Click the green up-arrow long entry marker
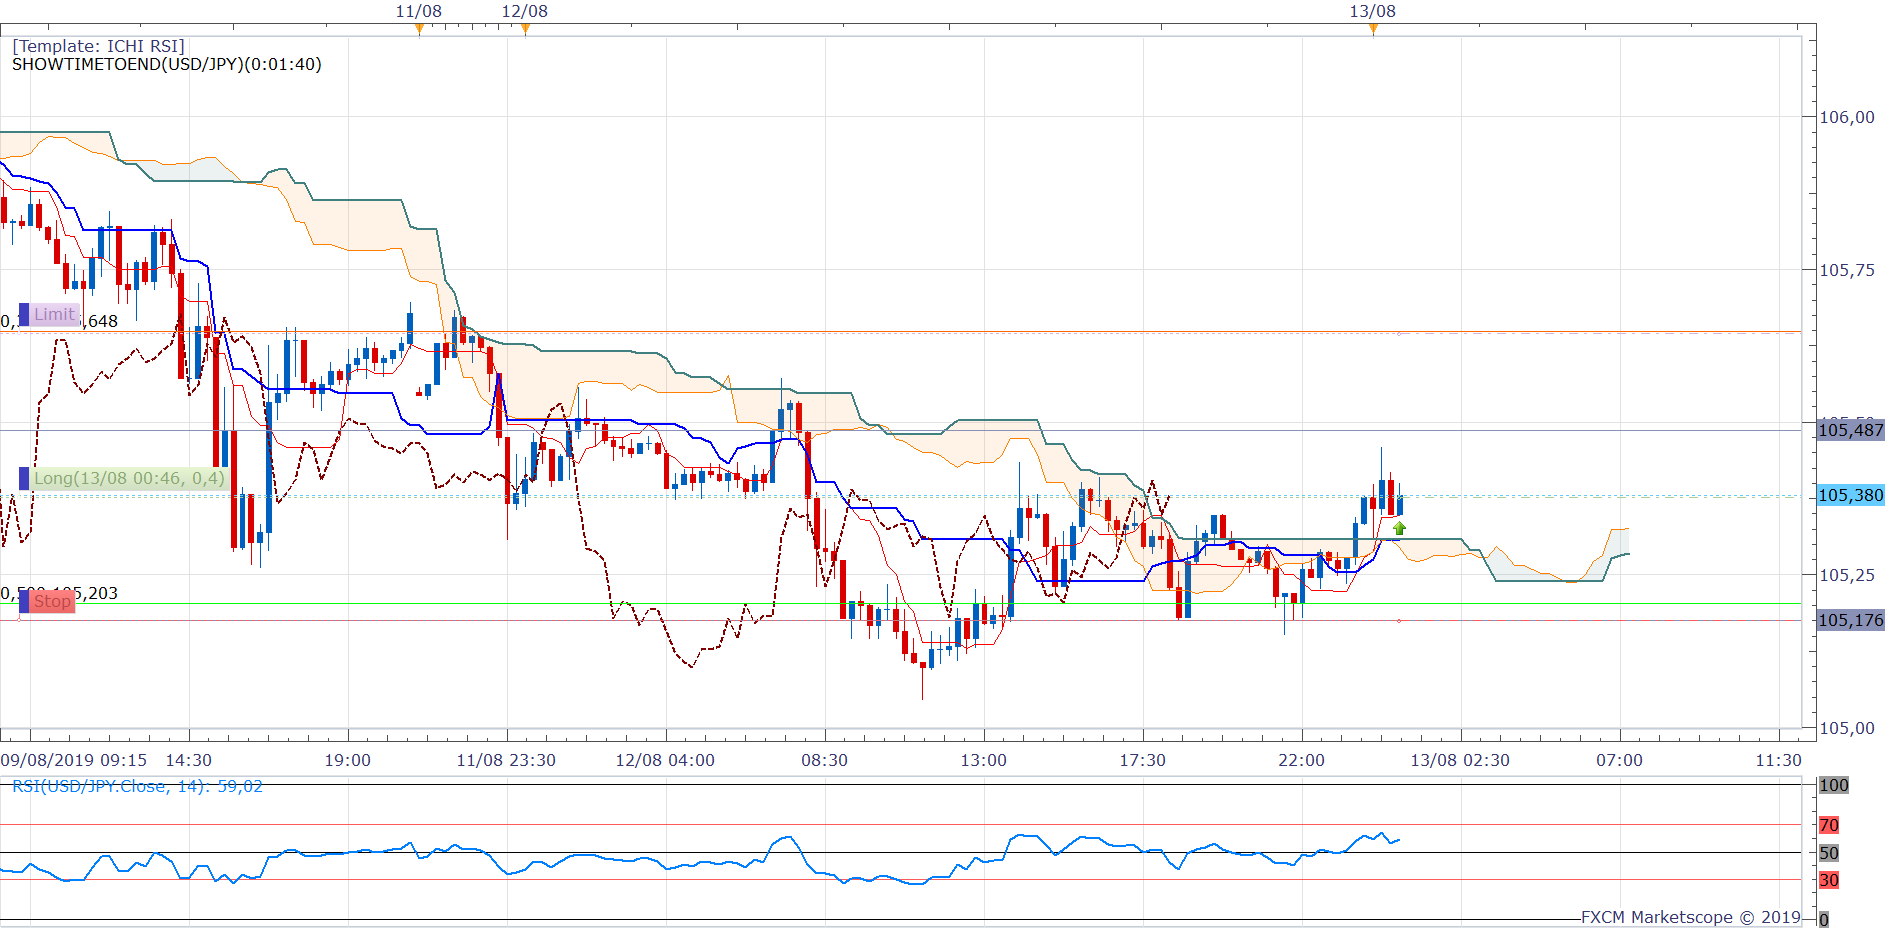 tap(1399, 528)
